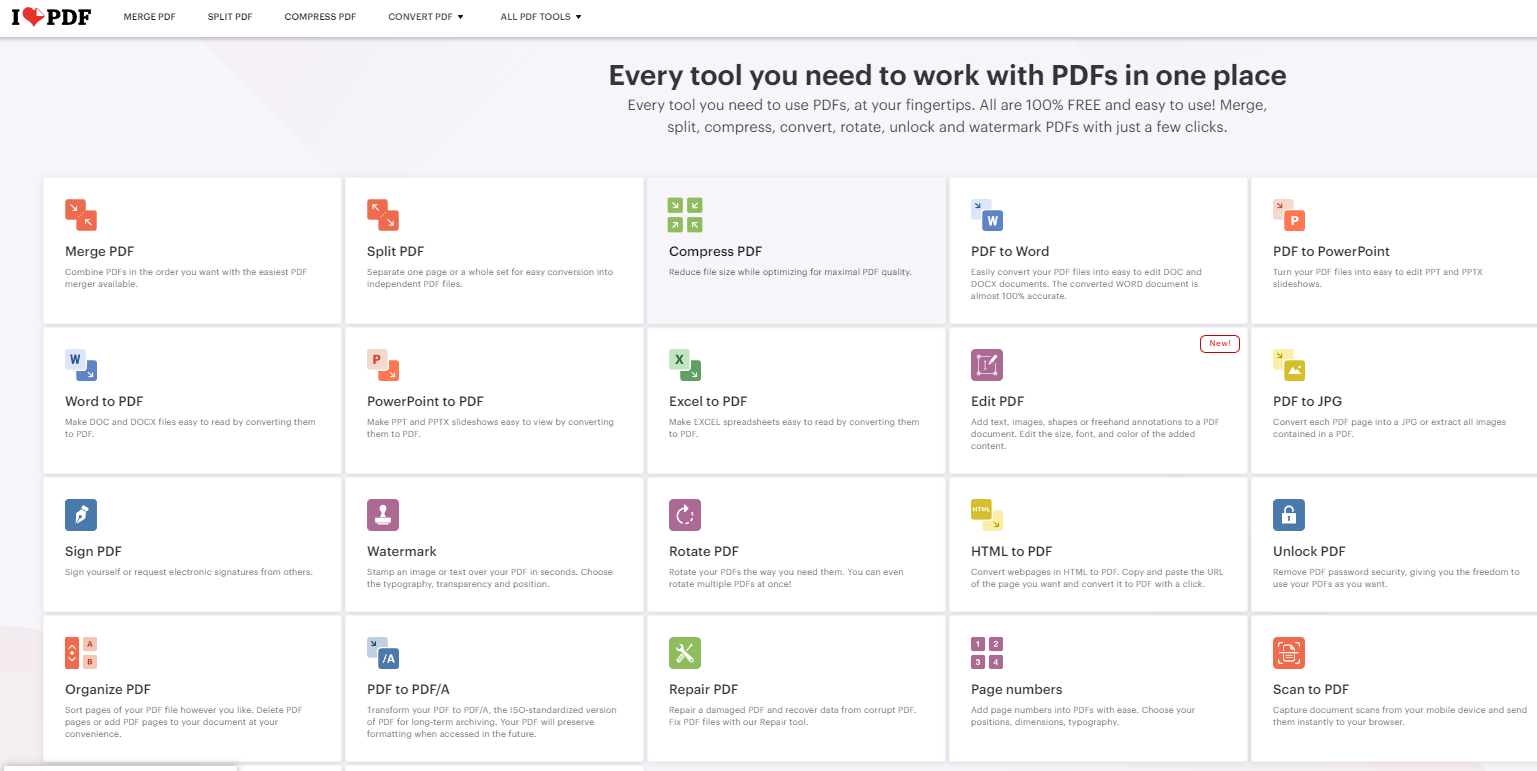Select the PDF to JPG title
The width and height of the screenshot is (1537, 771).
coord(1307,402)
